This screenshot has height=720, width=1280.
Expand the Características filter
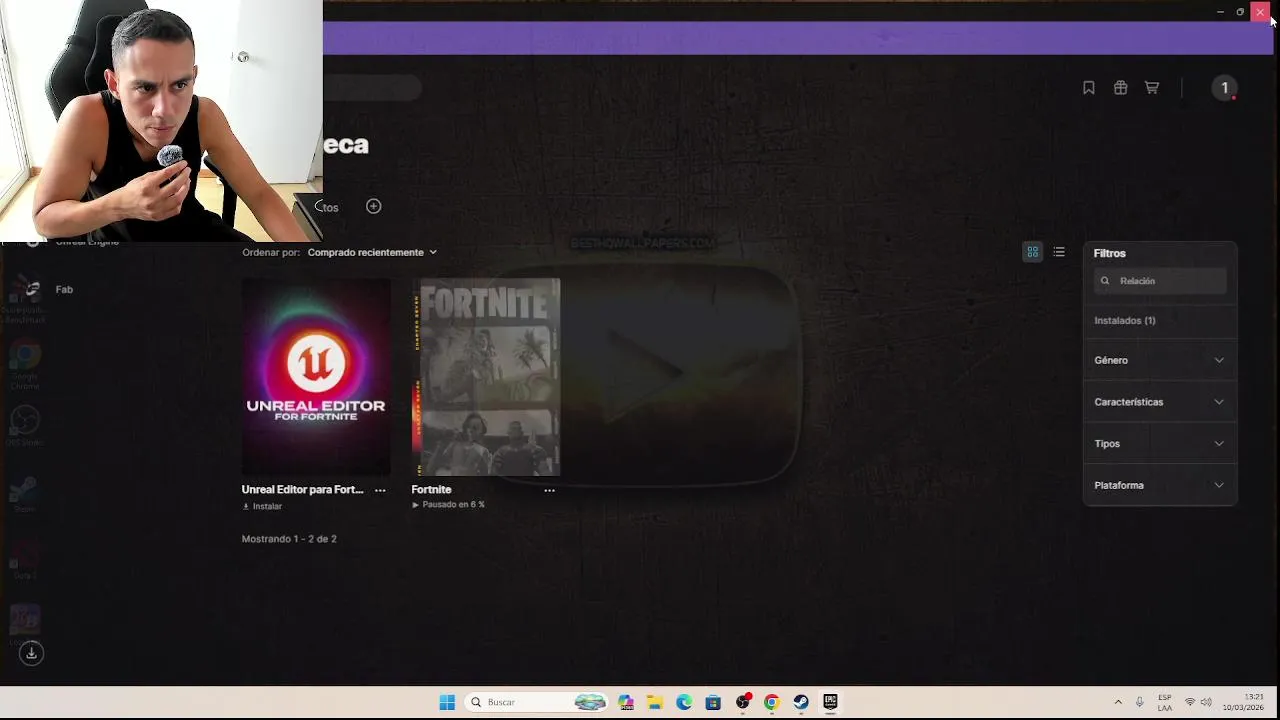1160,402
